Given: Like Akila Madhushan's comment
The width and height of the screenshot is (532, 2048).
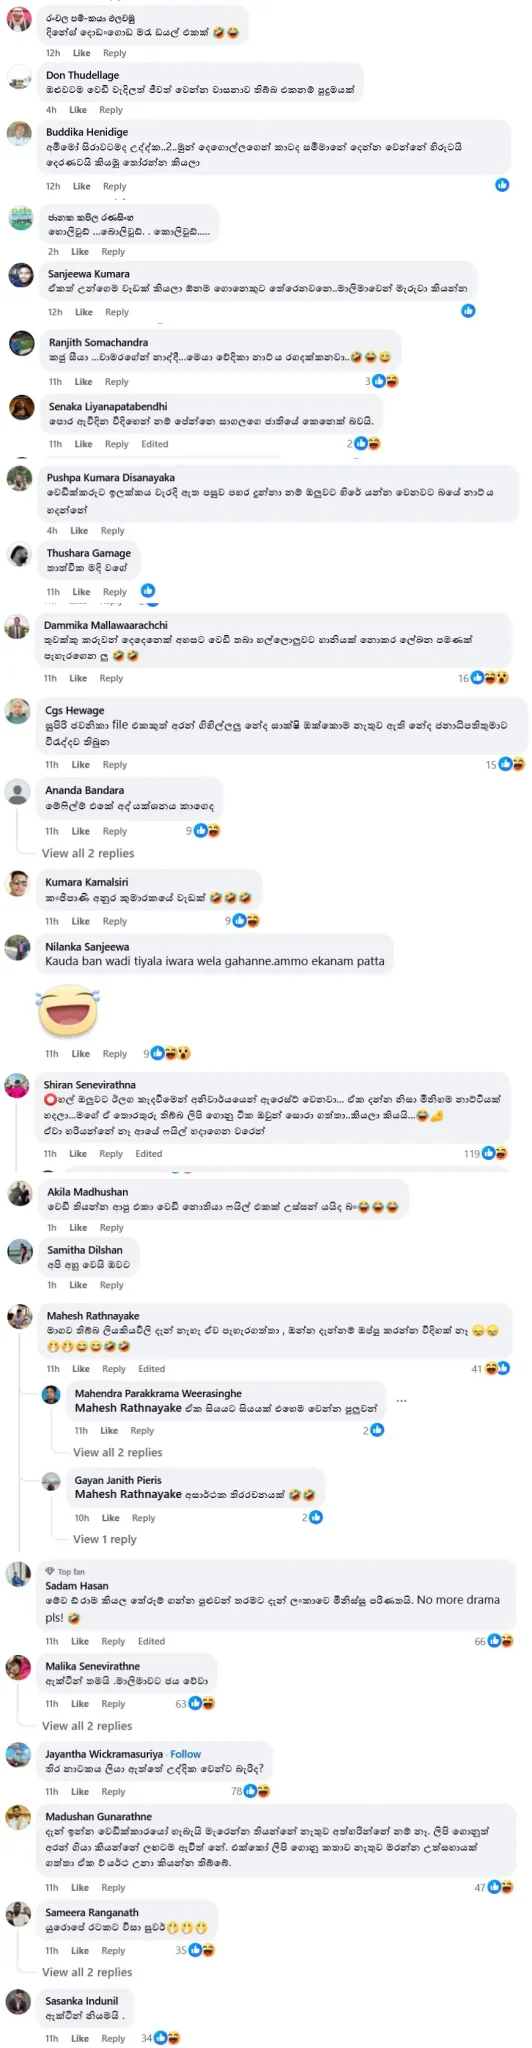Looking at the screenshot, I should (x=80, y=1228).
